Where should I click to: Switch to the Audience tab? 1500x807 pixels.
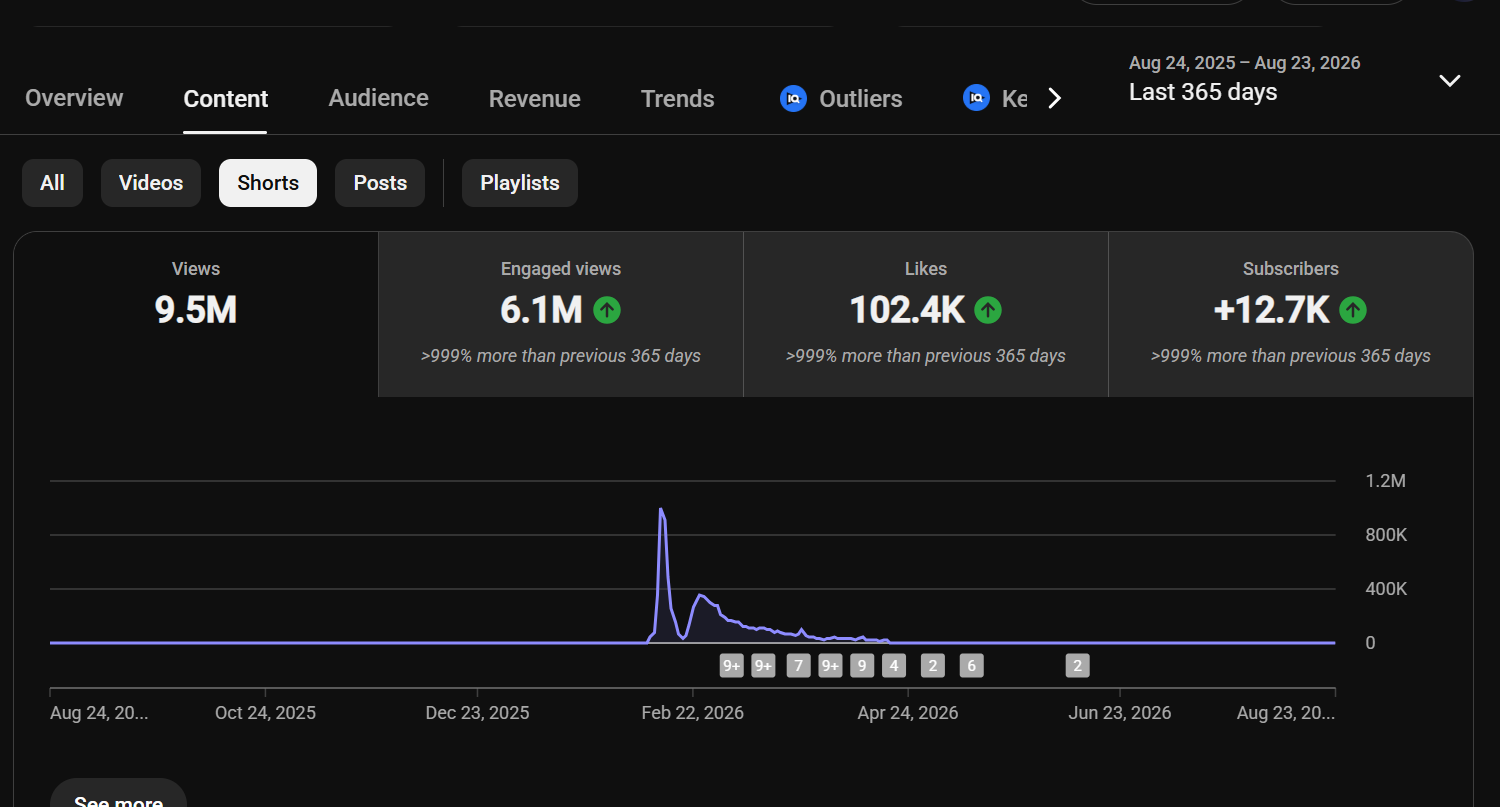point(378,98)
